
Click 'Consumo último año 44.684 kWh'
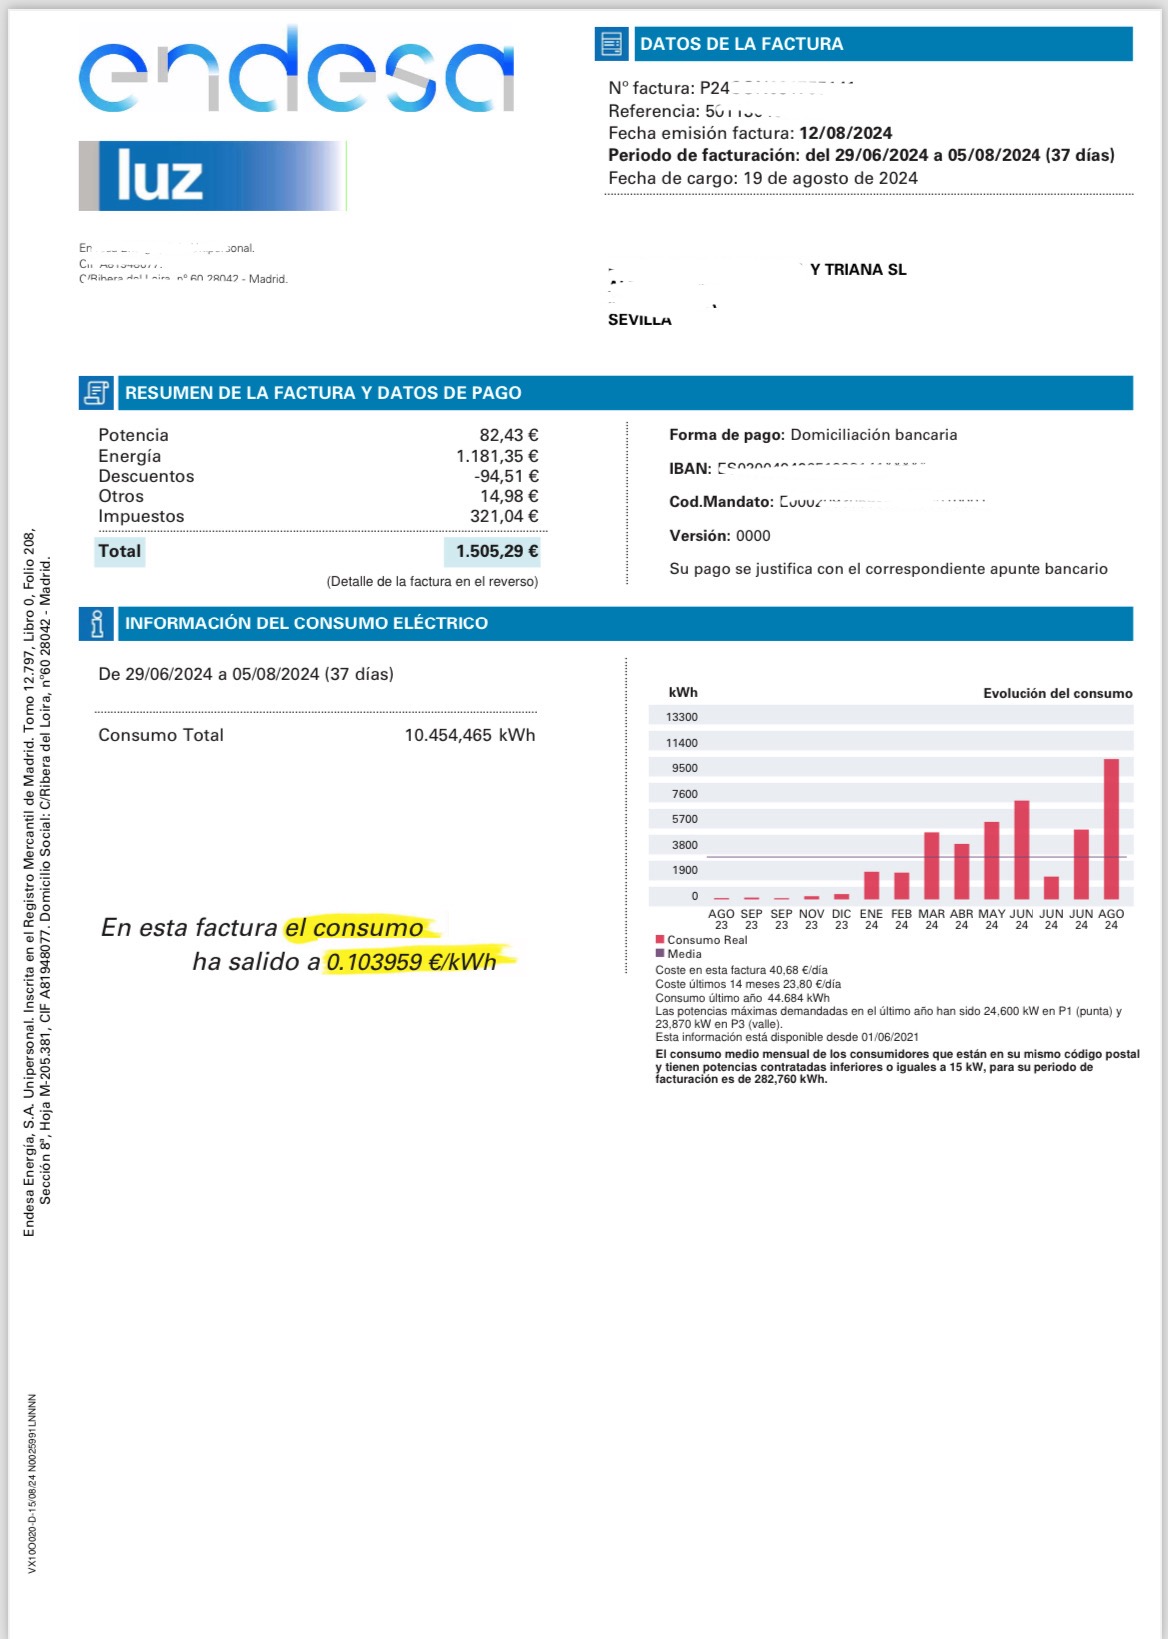coord(742,998)
